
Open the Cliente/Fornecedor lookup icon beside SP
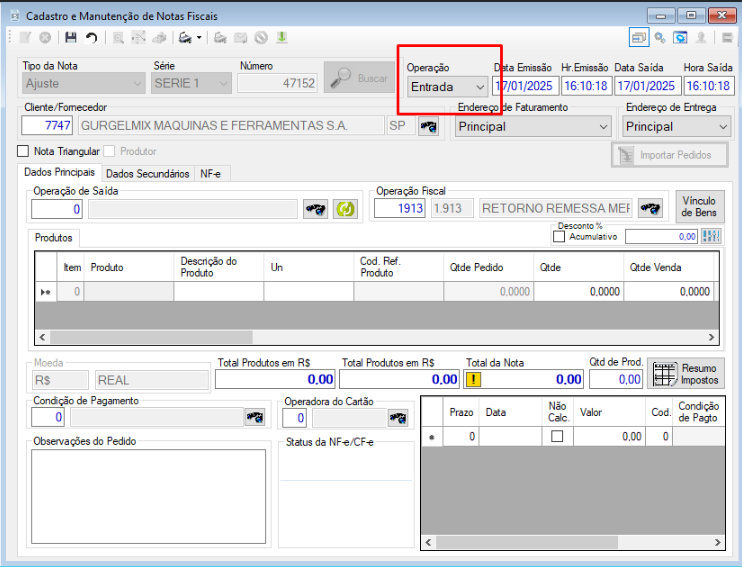428,126
